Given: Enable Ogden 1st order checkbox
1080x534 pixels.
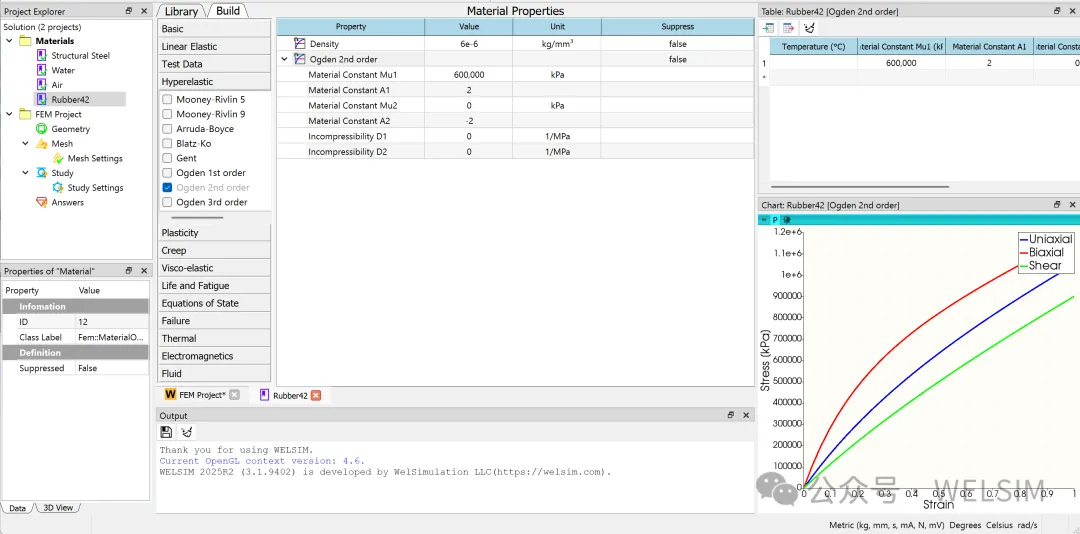Looking at the screenshot, I should point(167,173).
